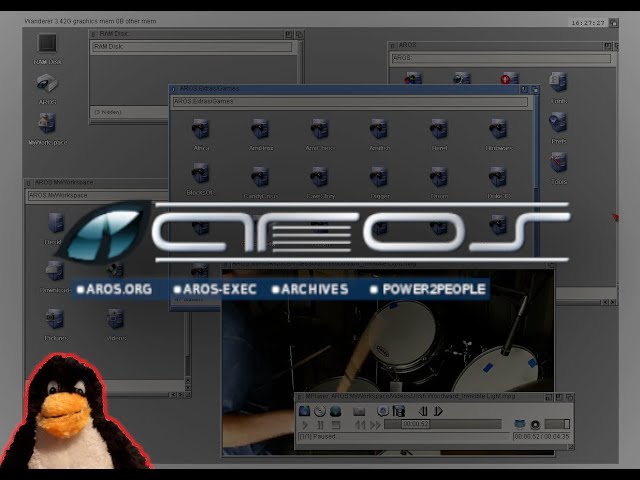Click the MPlayer pause button
The height and width of the screenshot is (480, 640).
coord(320,425)
